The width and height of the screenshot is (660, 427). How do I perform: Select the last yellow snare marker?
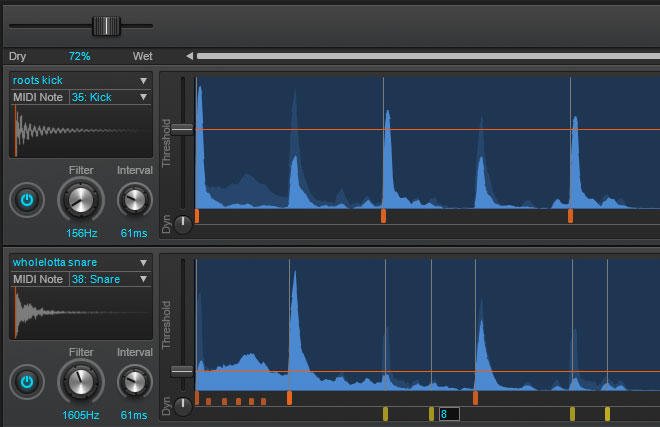[x=607, y=414]
